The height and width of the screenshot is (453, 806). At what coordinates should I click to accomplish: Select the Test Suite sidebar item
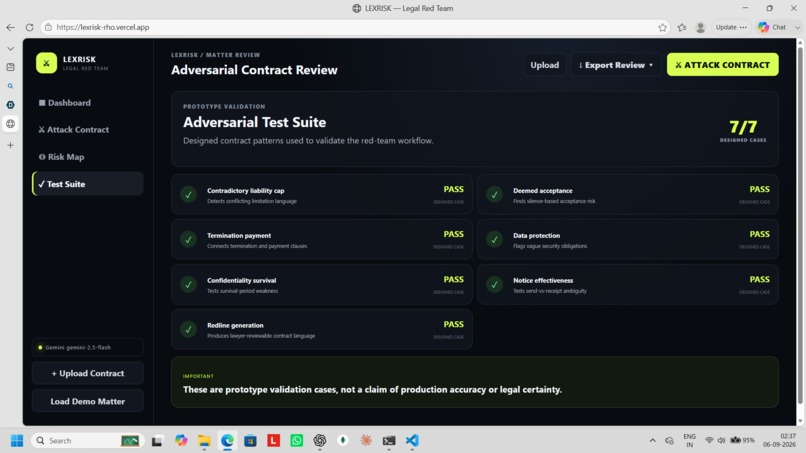click(87, 184)
